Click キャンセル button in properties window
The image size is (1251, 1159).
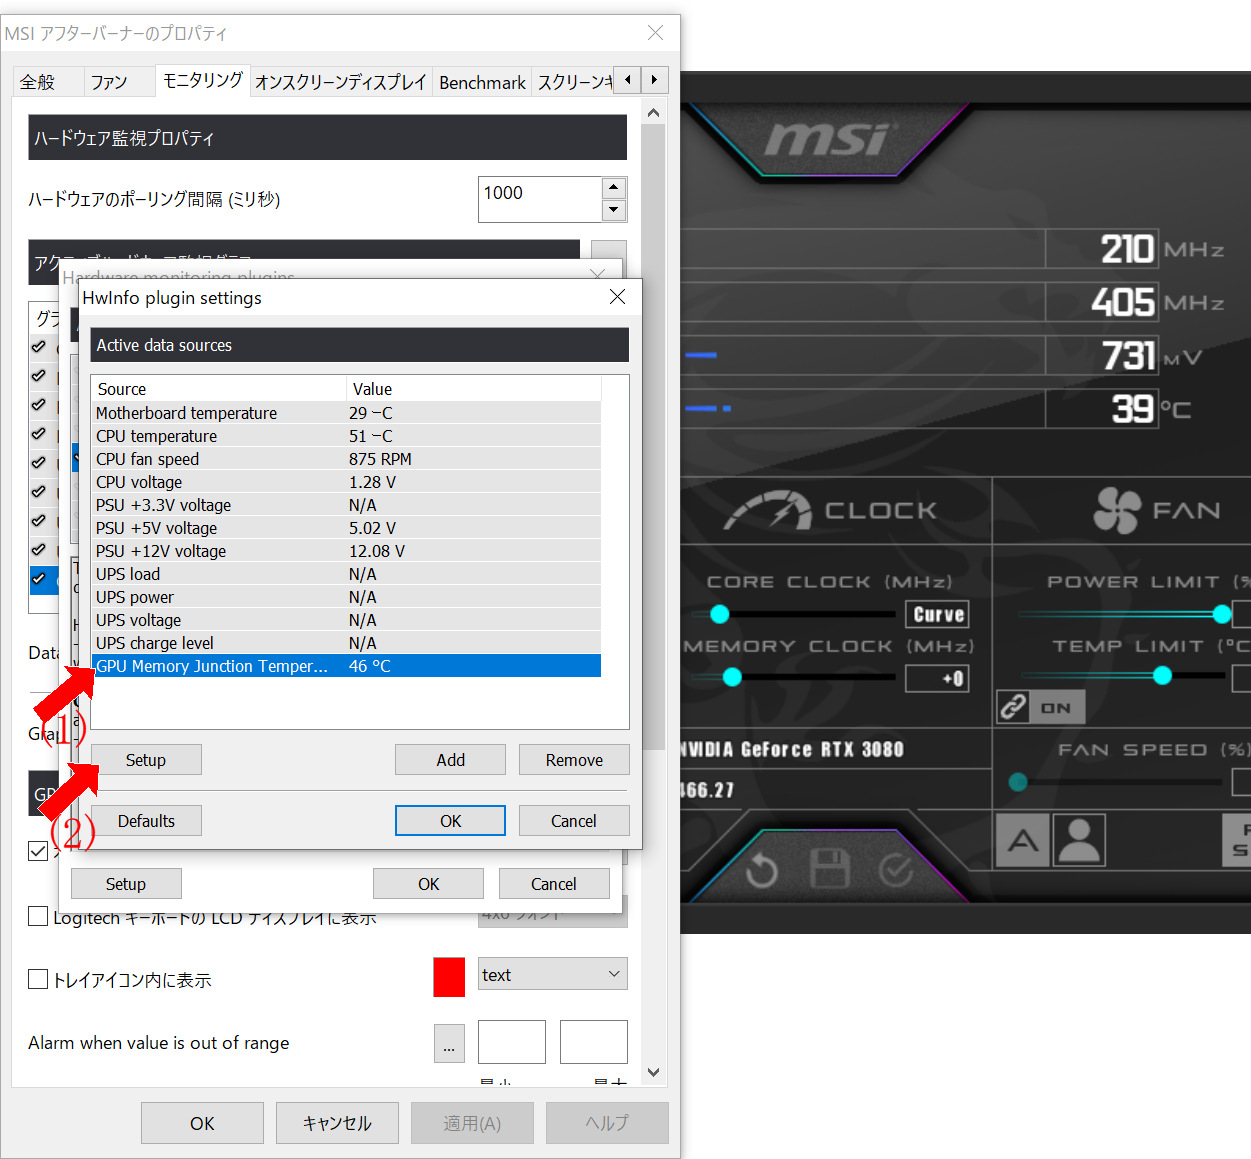337,1123
